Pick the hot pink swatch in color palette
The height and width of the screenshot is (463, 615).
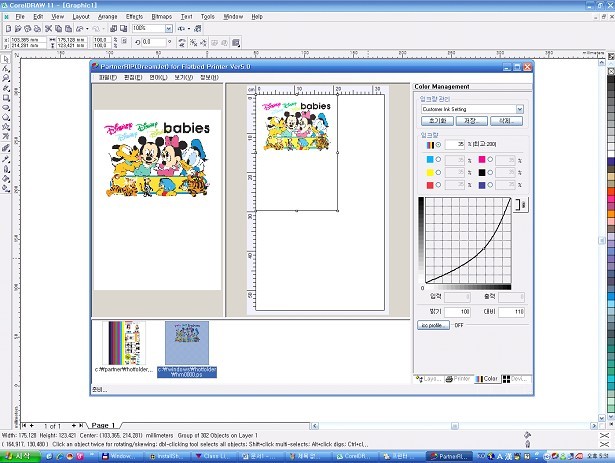point(611,201)
